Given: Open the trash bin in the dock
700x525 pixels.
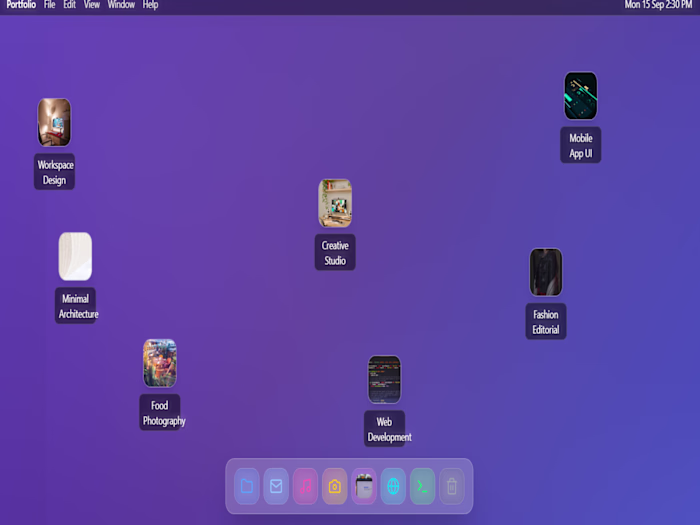Looking at the screenshot, I should [x=452, y=486].
